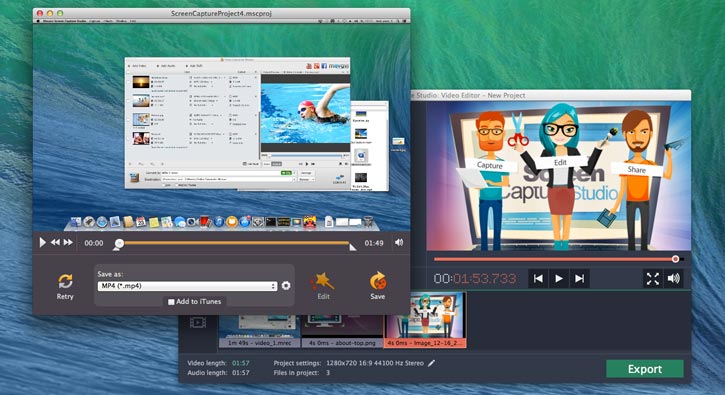Tick the Add to iTunes checkbox
This screenshot has width=725, height=395.
[x=171, y=302]
